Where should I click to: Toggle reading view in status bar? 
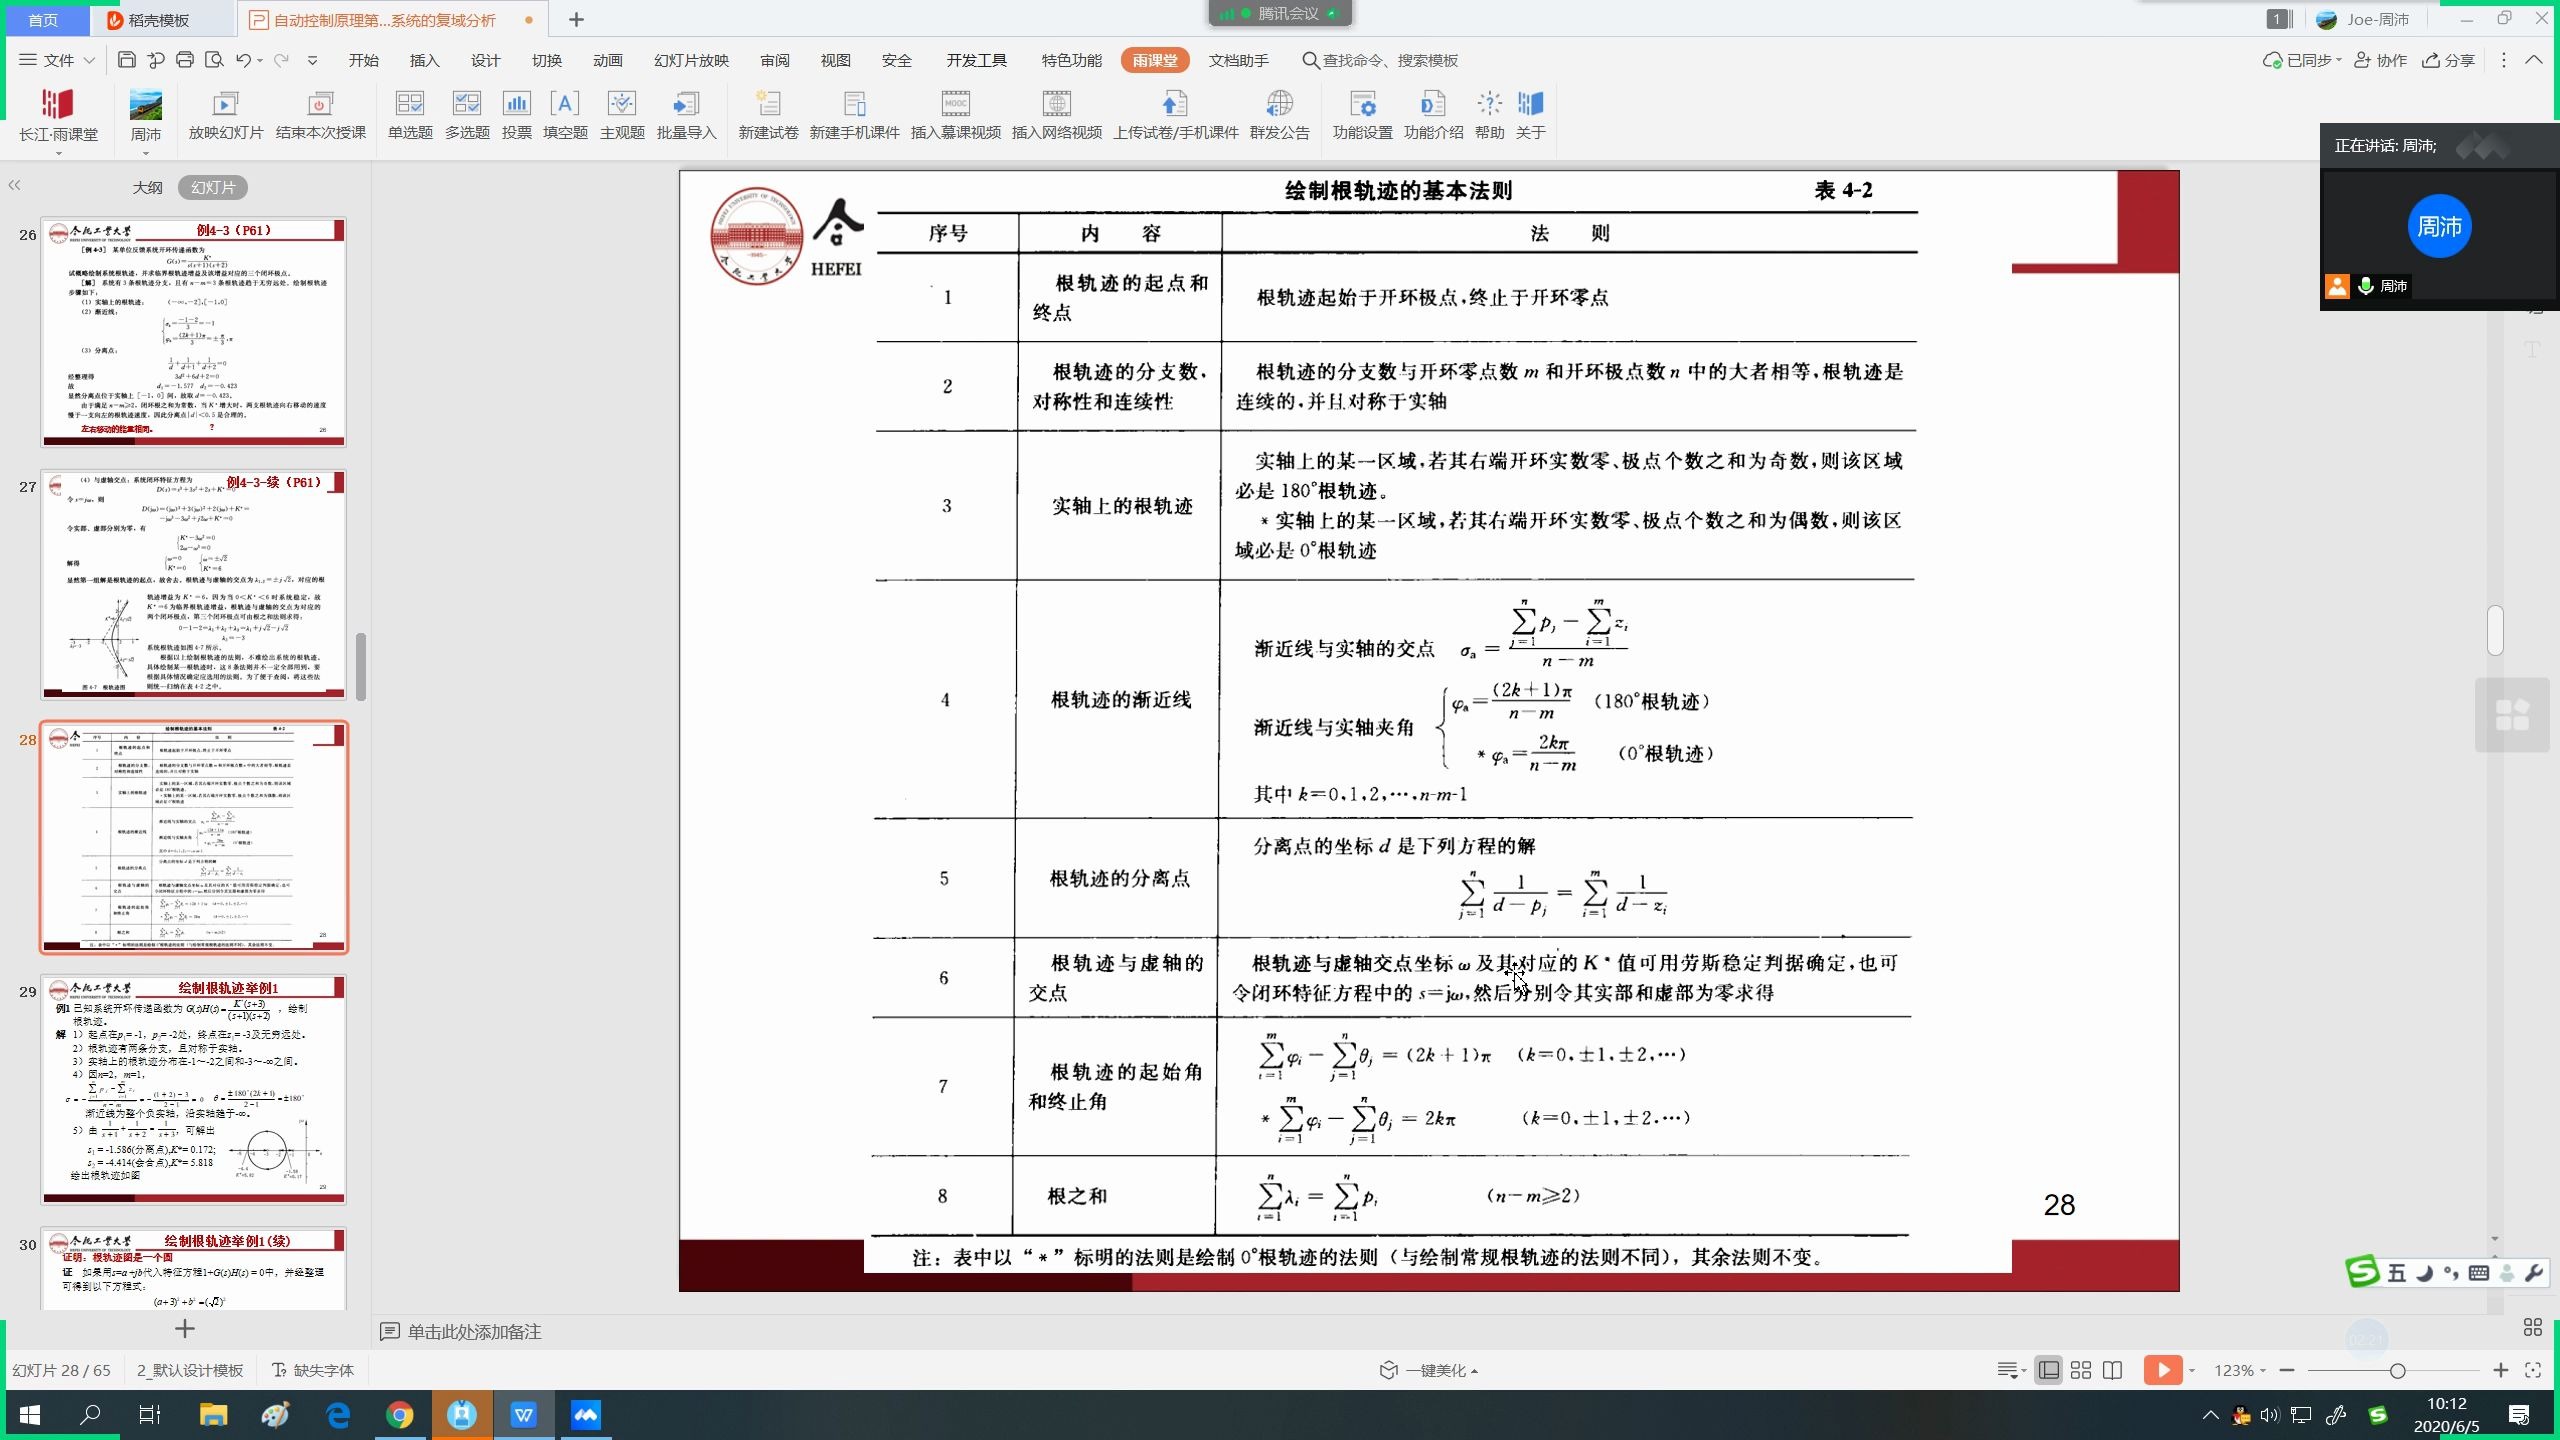(2113, 1370)
